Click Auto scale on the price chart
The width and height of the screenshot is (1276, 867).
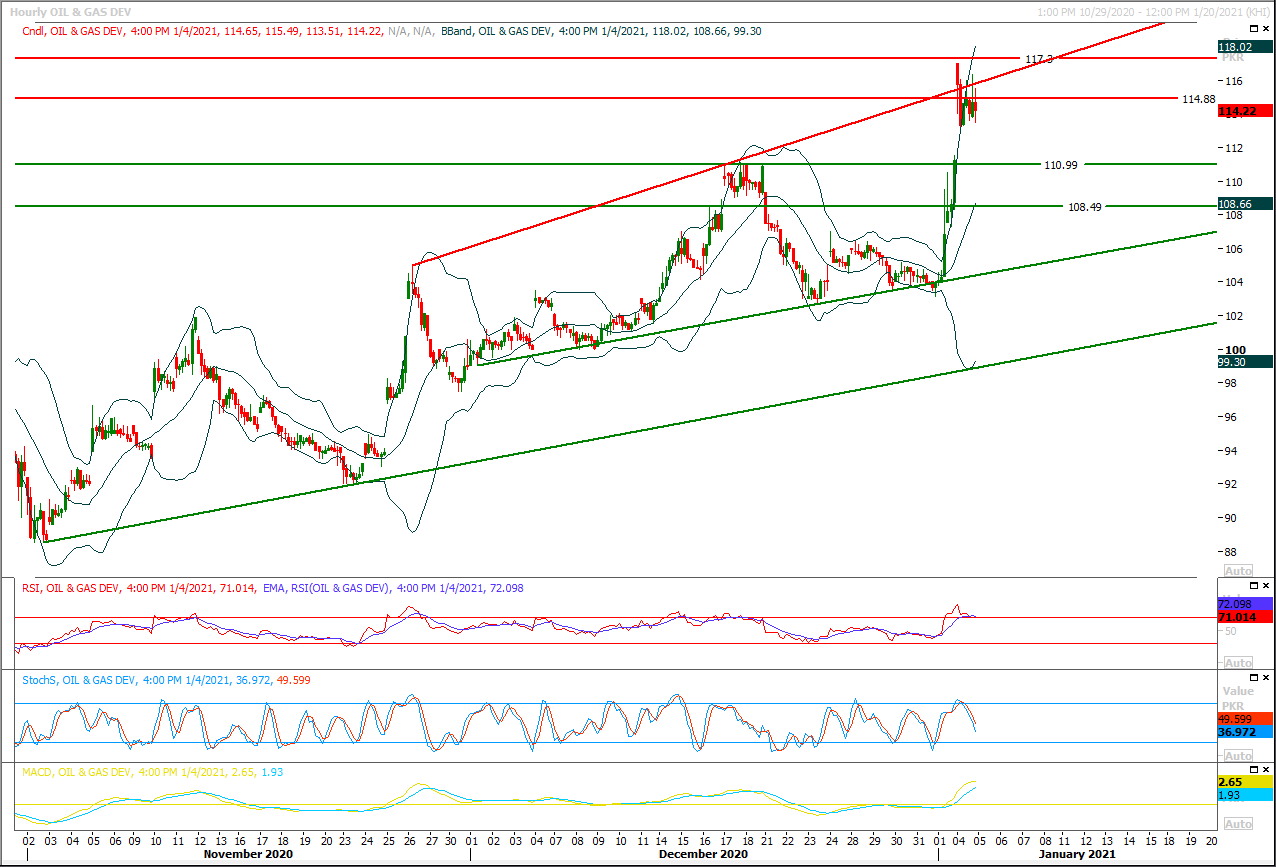pyautogui.click(x=1238, y=570)
